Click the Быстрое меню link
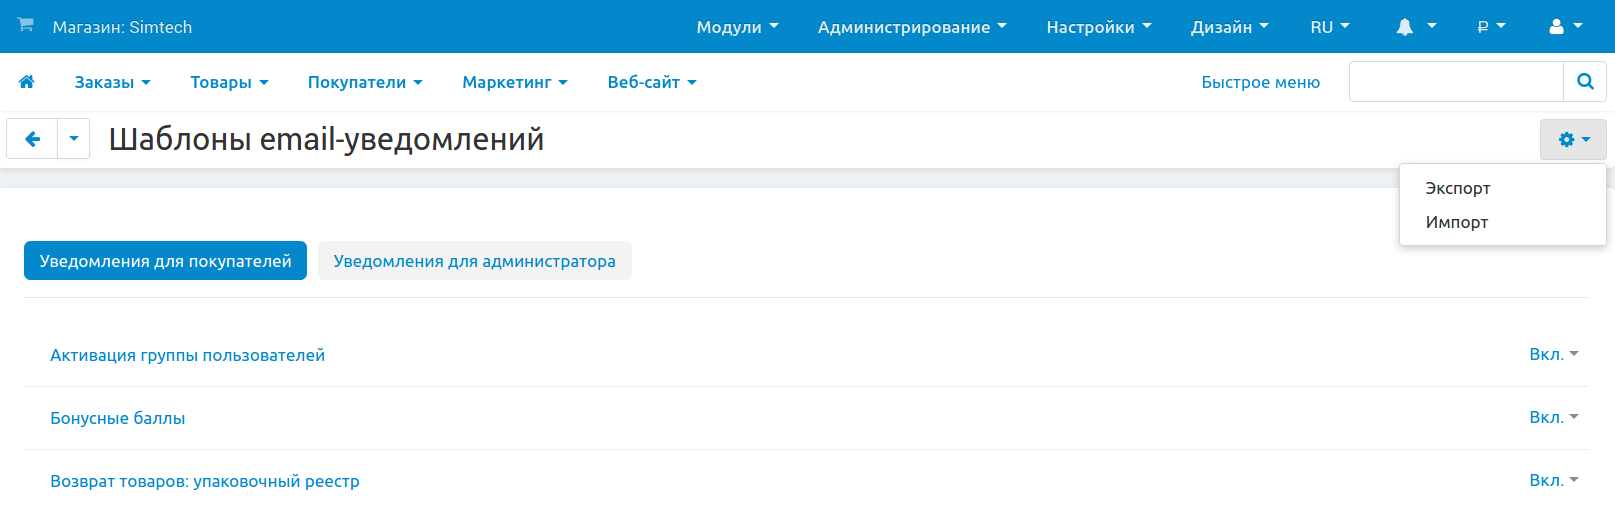The image size is (1615, 510). 1260,82
